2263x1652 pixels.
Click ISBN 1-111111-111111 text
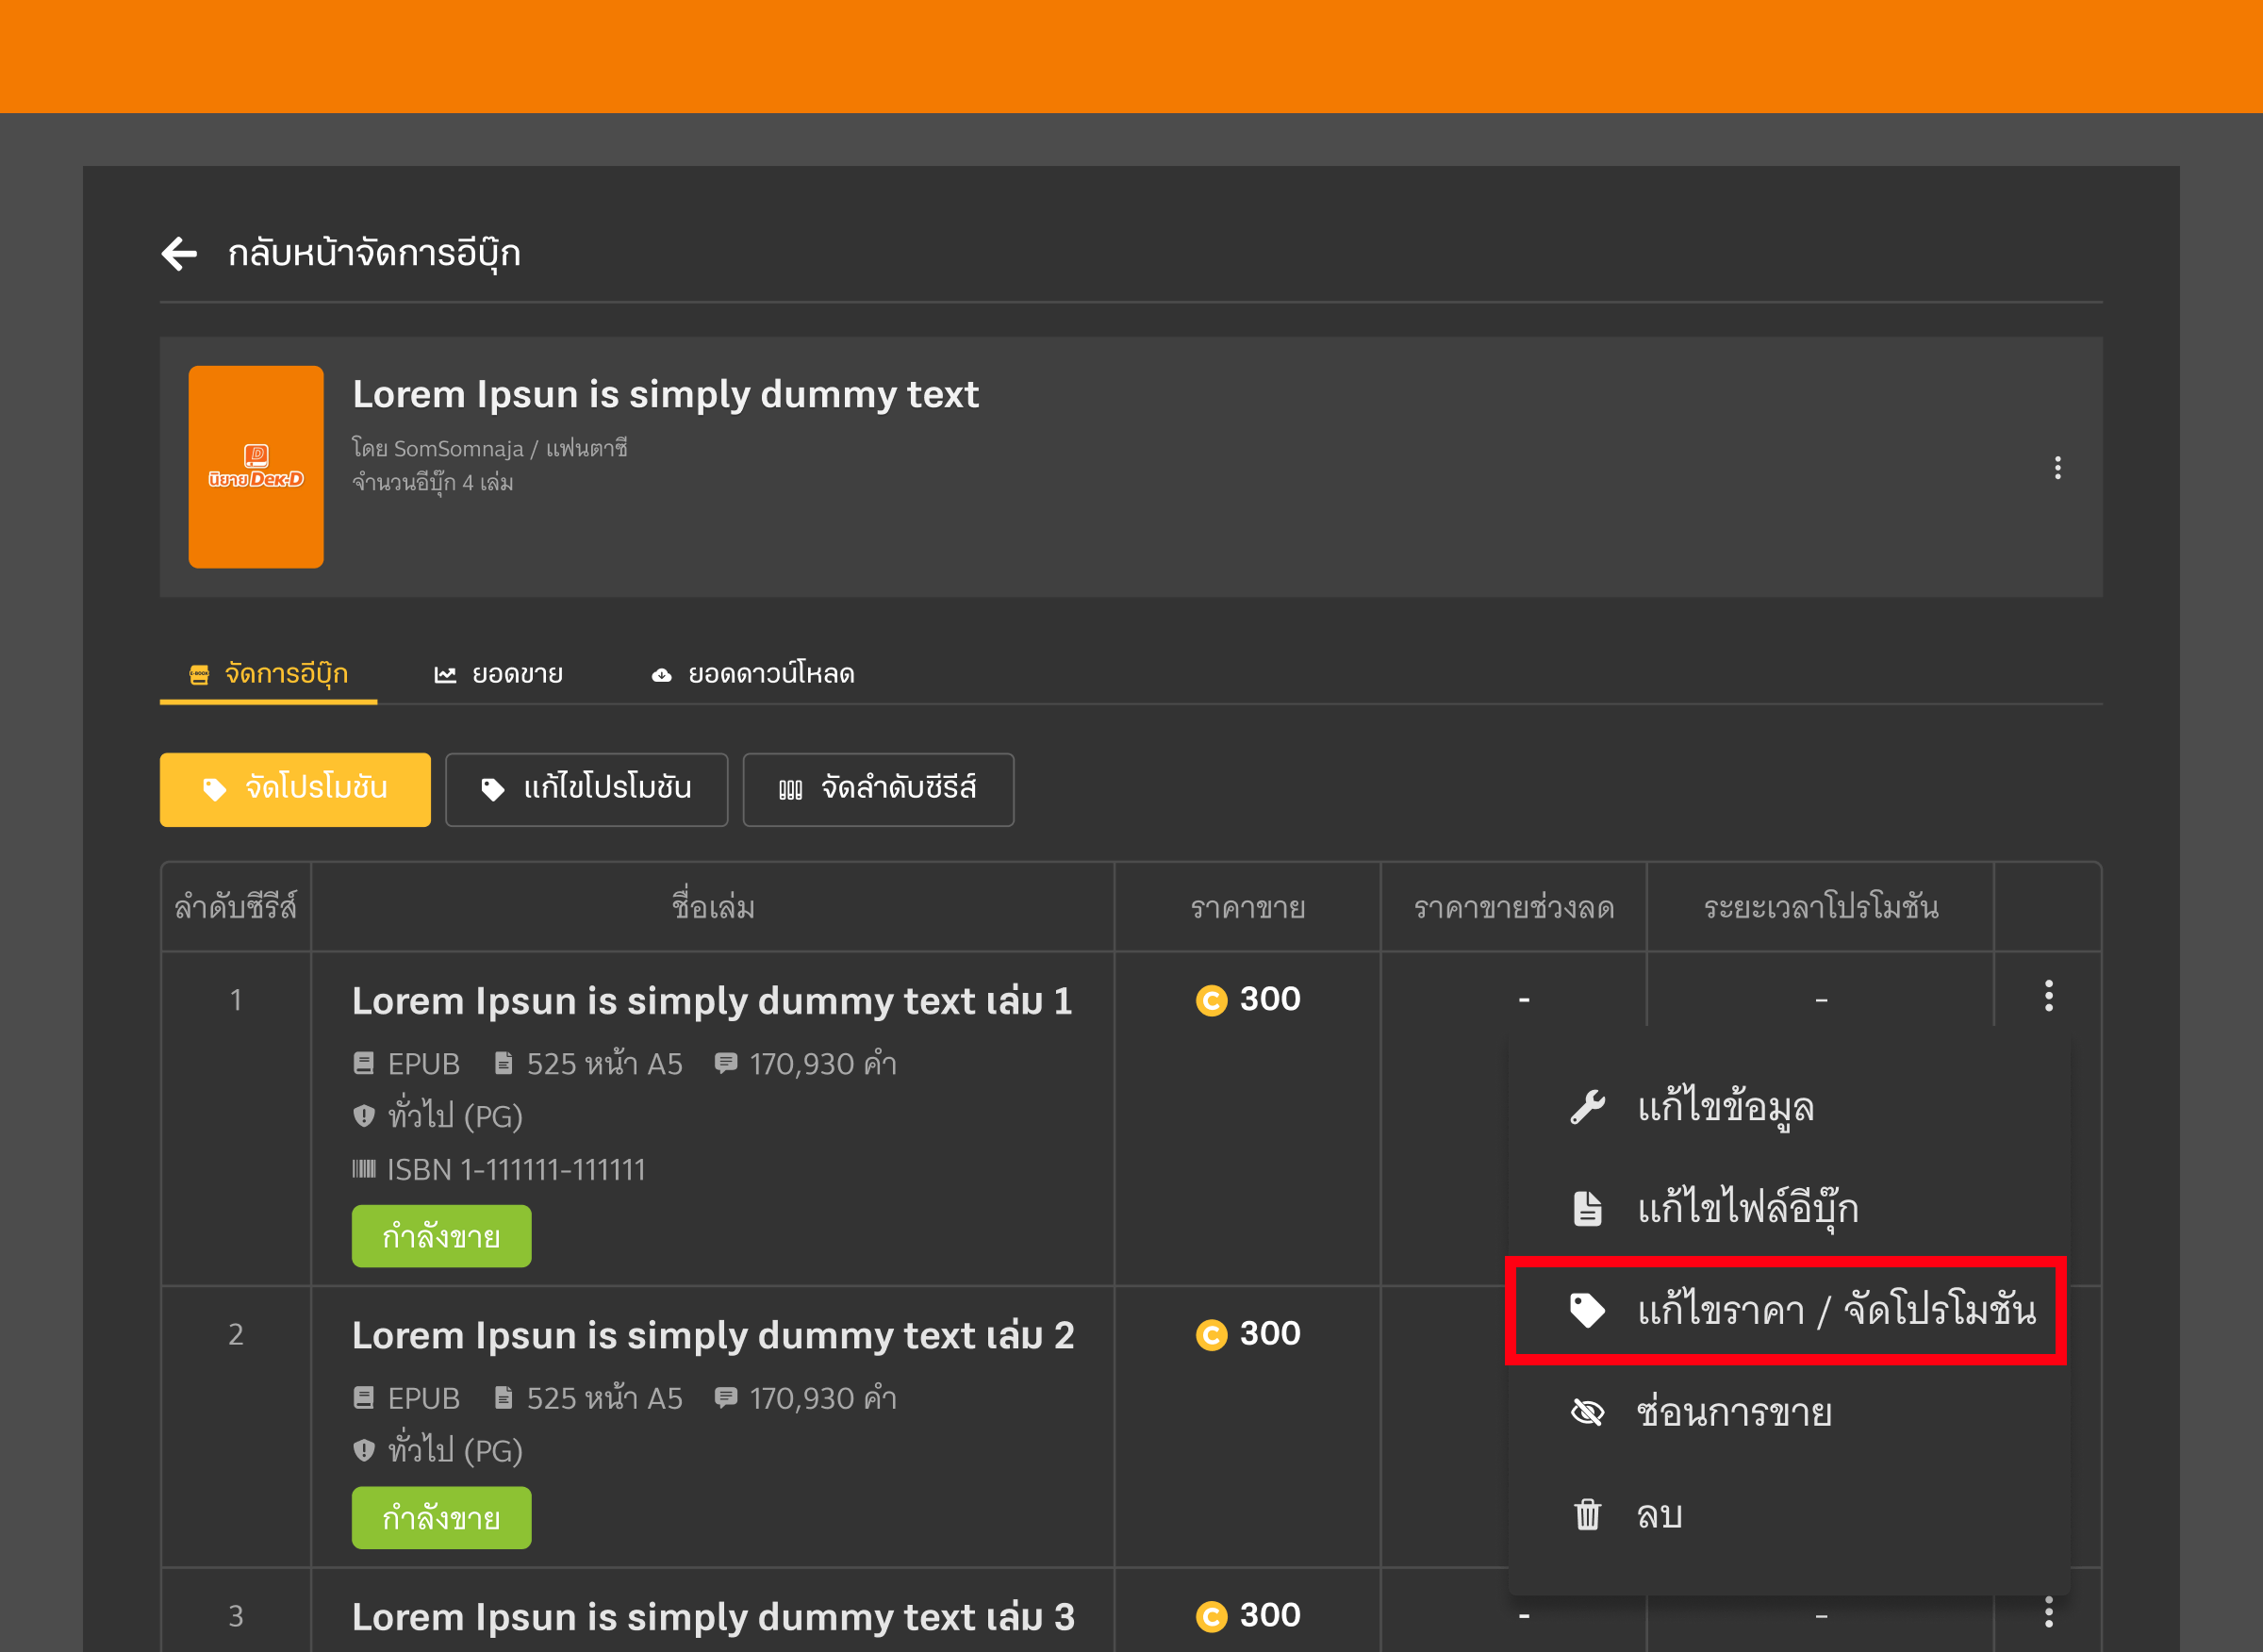pyautogui.click(x=516, y=1169)
